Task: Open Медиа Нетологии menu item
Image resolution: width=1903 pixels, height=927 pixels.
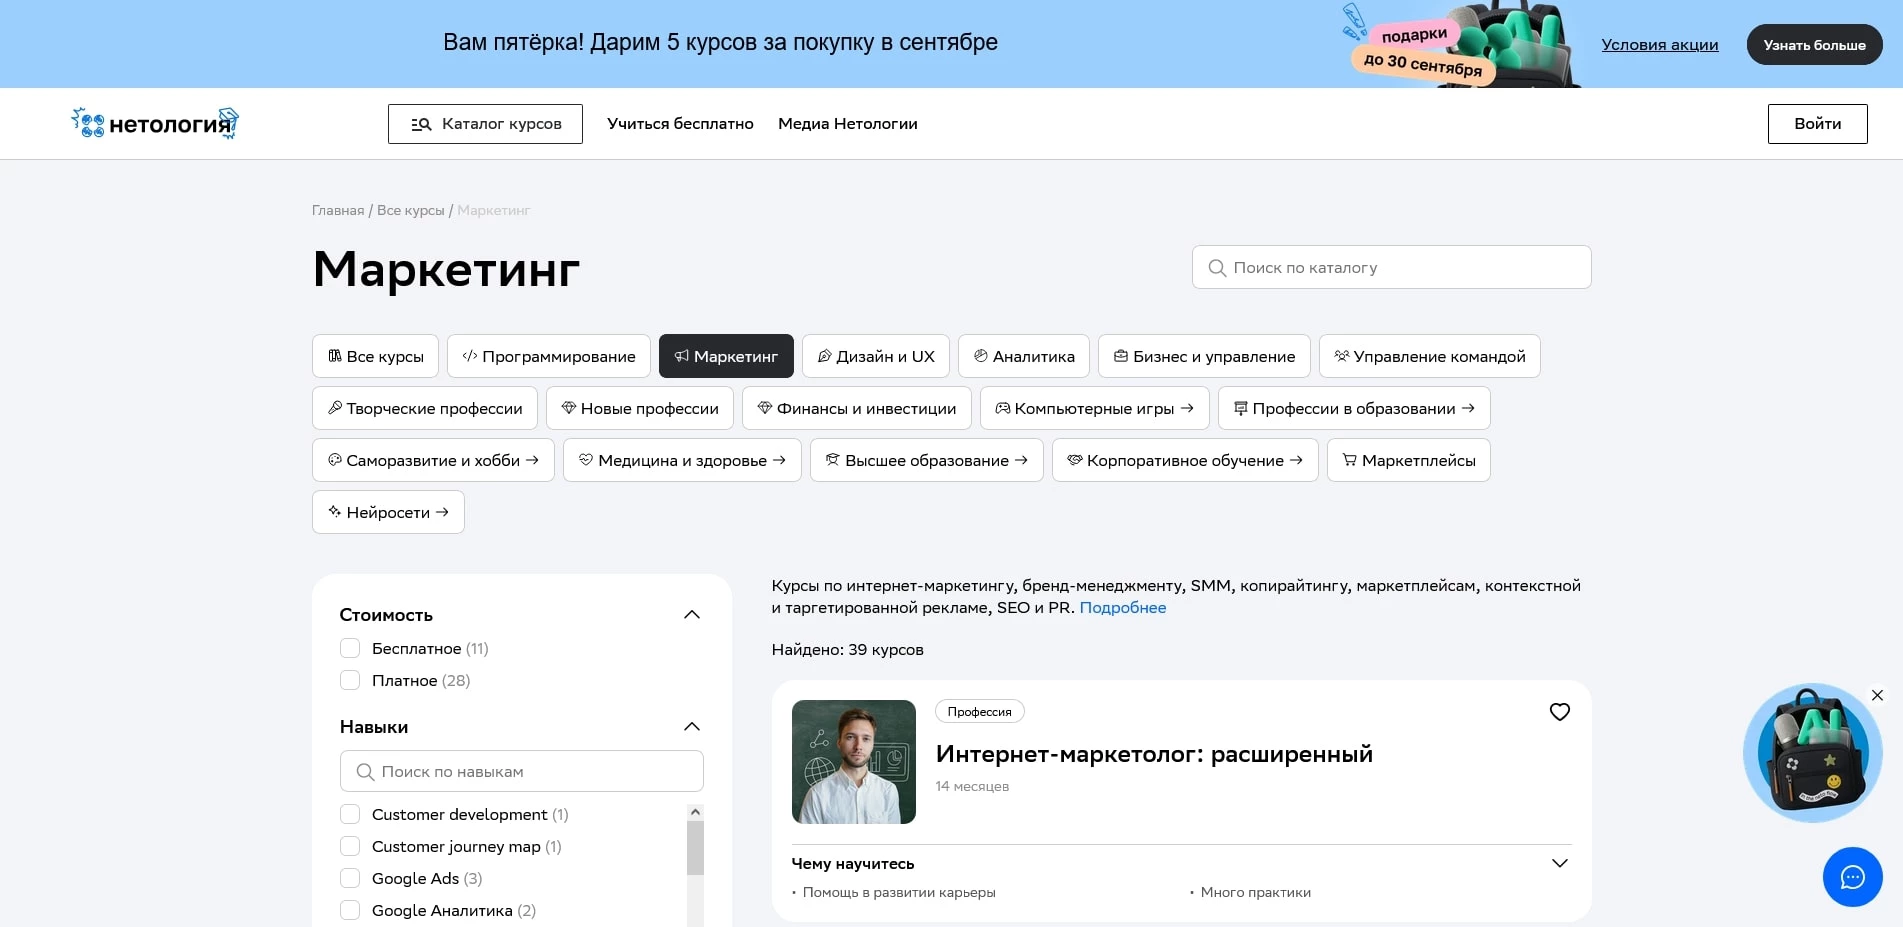Action: tap(847, 123)
